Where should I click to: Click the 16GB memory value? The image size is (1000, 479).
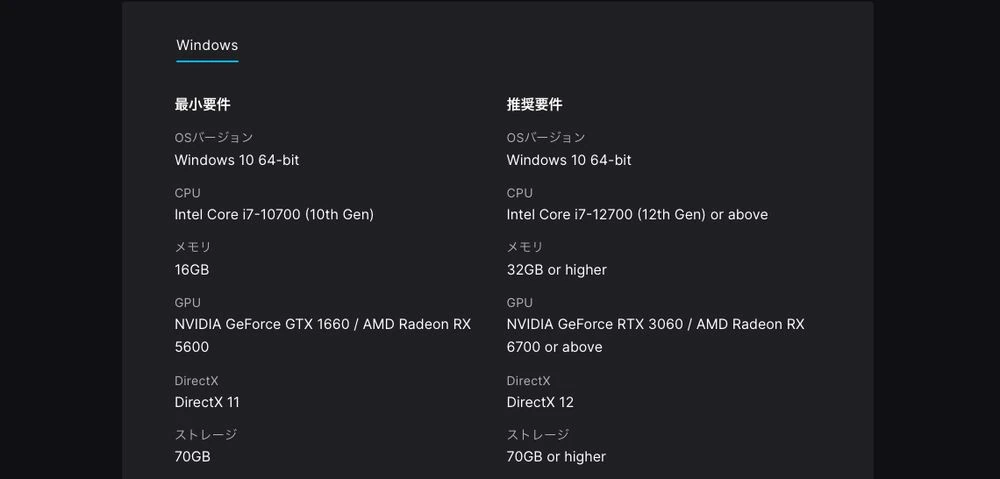click(192, 270)
